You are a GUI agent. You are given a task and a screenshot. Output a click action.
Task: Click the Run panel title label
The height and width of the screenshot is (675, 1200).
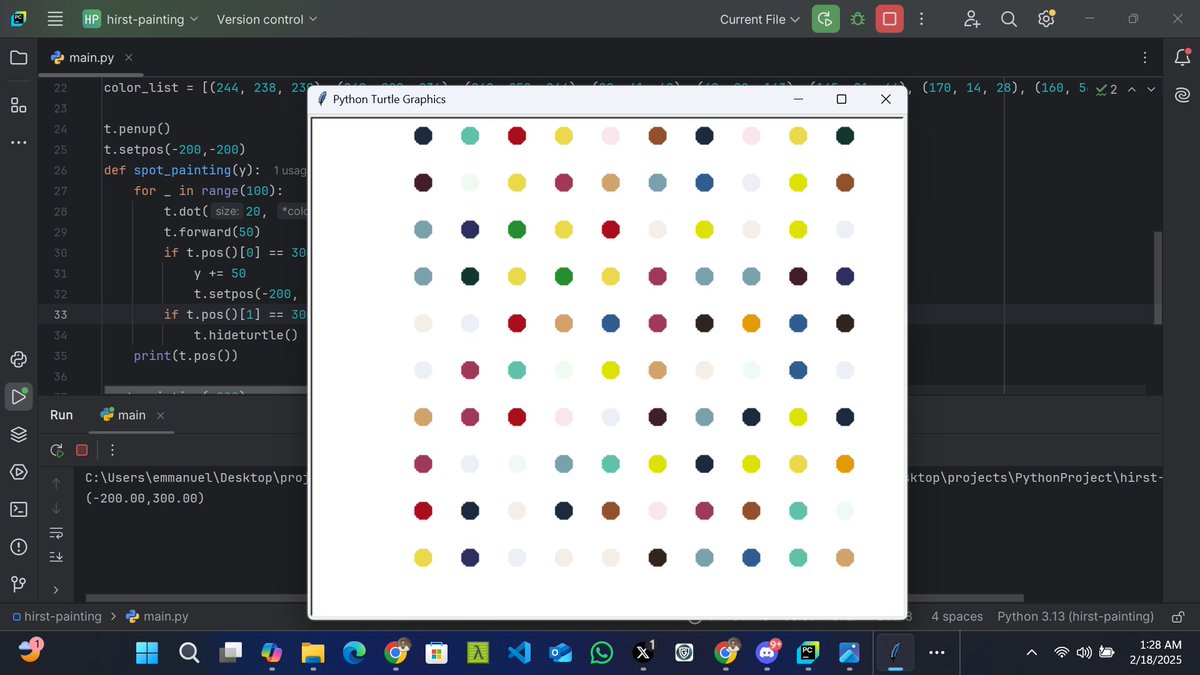coord(61,415)
